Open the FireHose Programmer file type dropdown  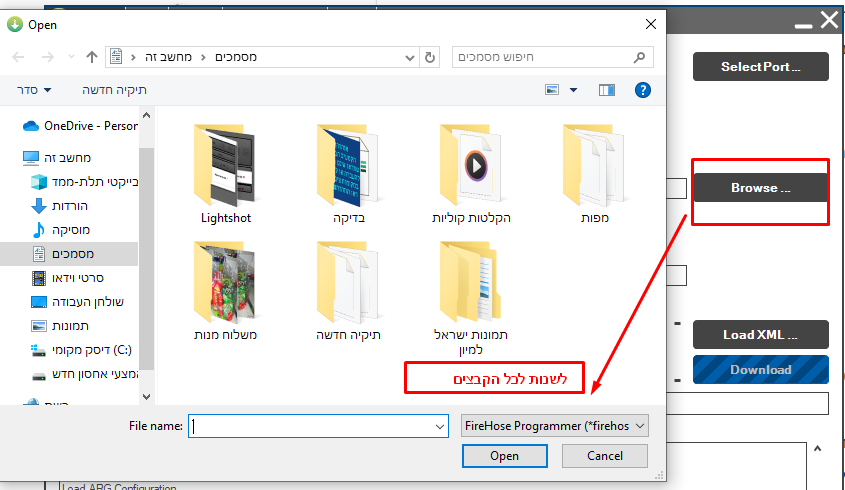[555, 426]
